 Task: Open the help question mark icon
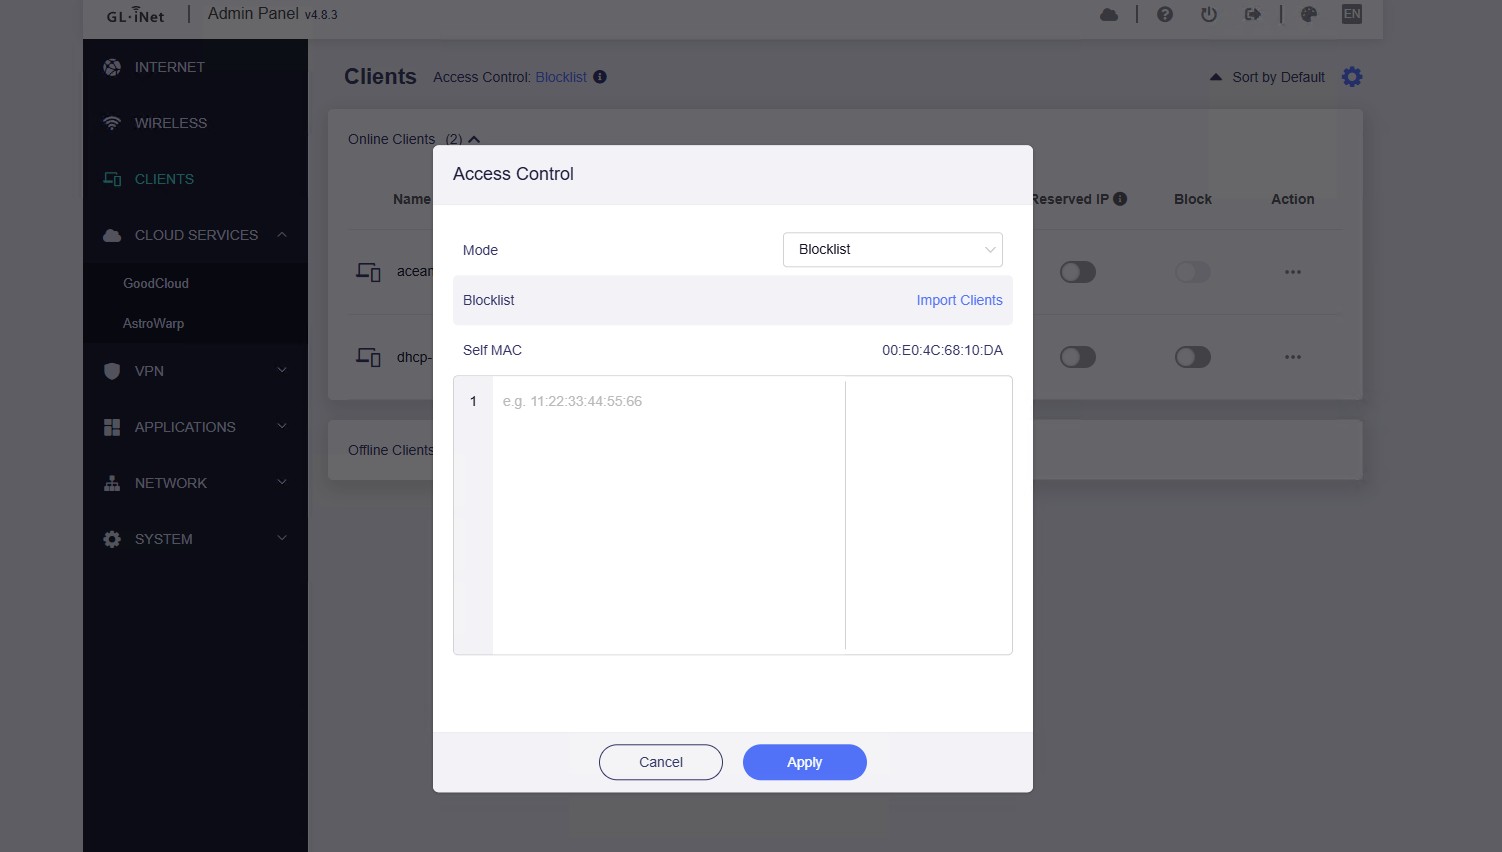(1165, 14)
